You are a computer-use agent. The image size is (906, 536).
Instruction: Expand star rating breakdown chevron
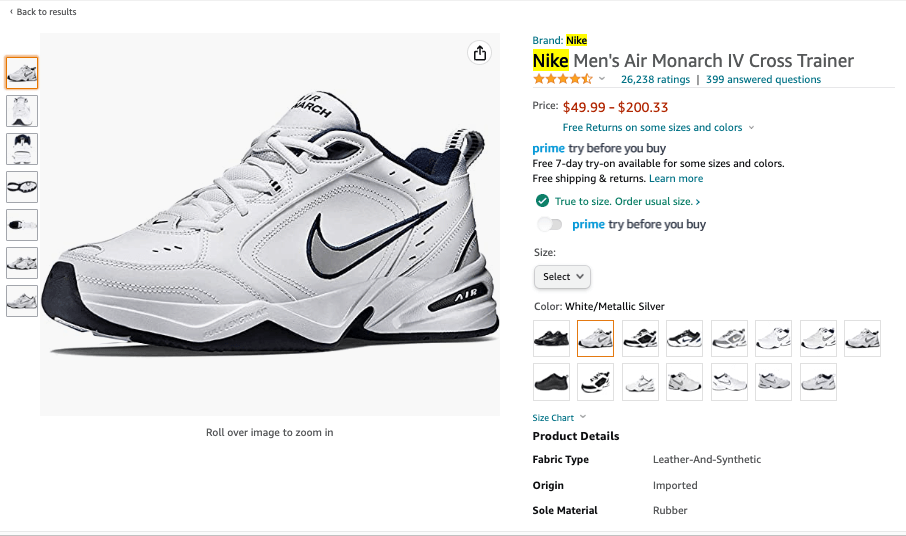(x=601, y=79)
